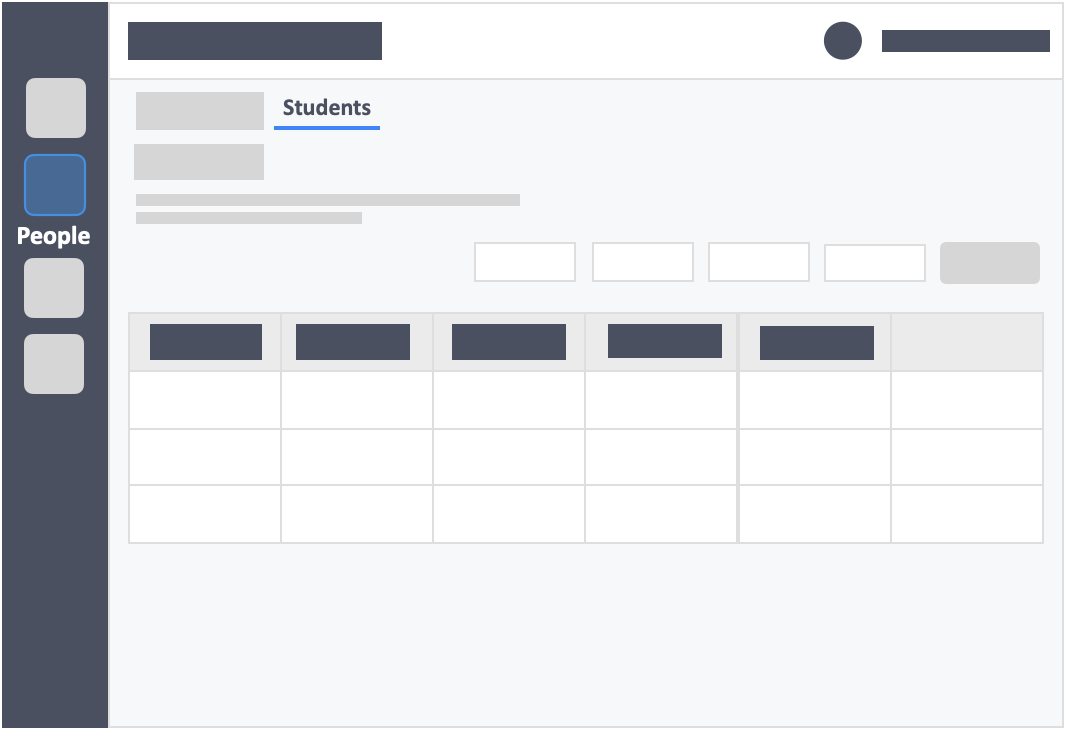
Task: Sort by the second table column header
Action: pos(353,342)
